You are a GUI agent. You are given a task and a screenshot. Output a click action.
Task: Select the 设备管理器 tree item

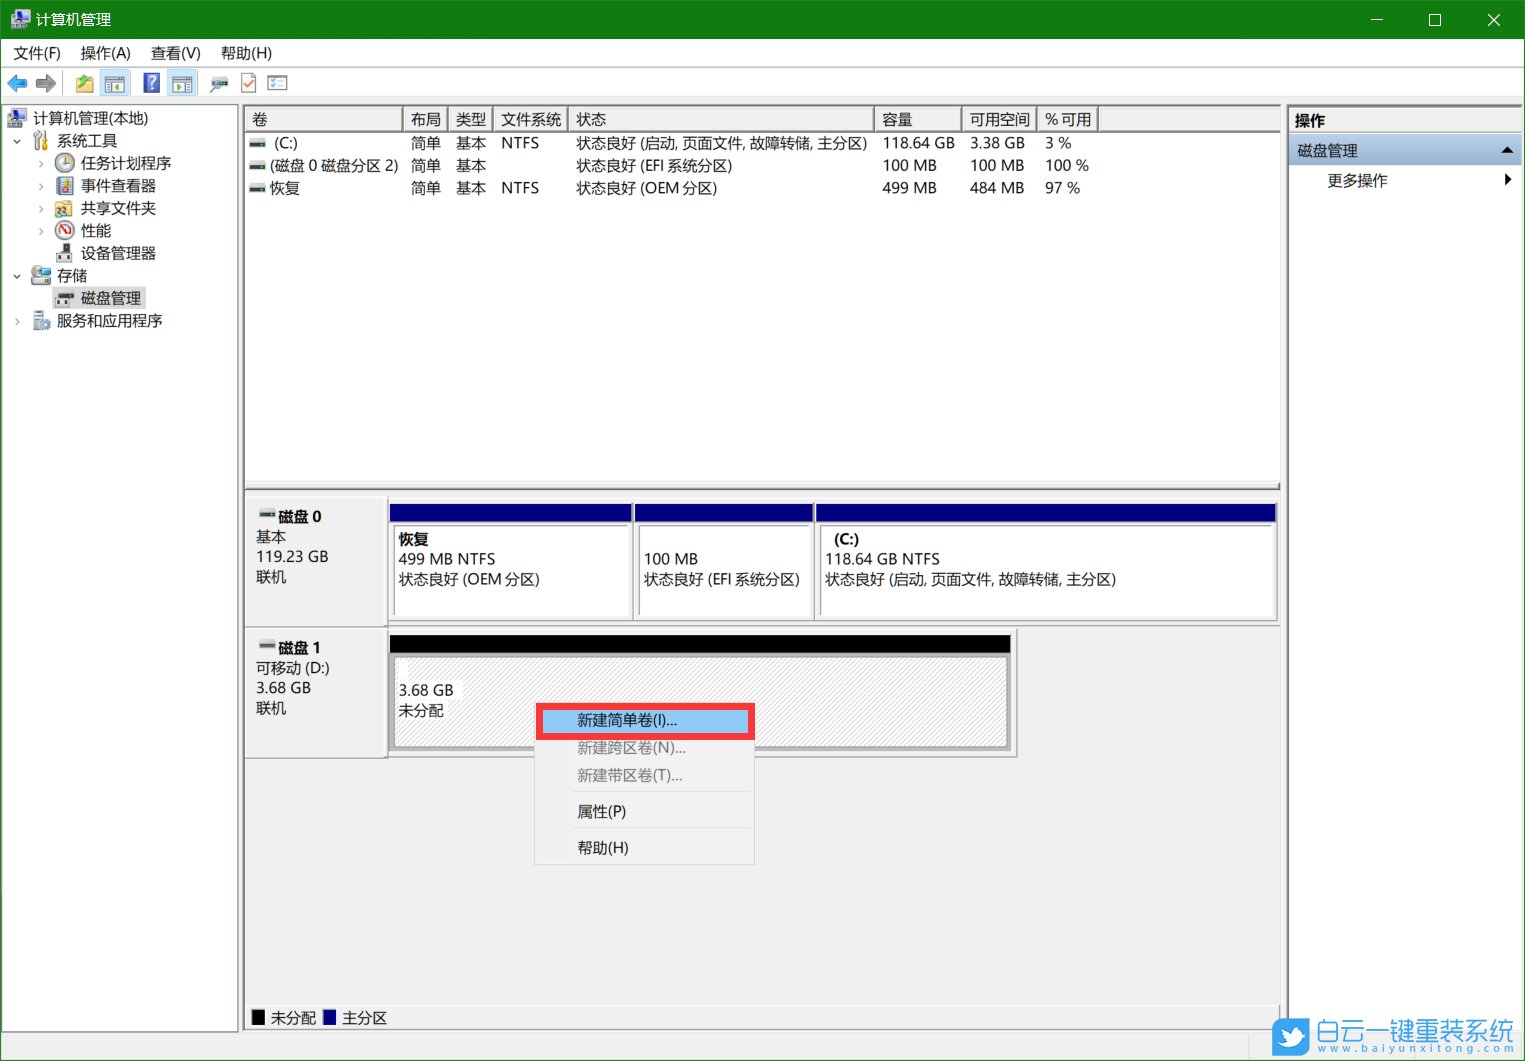click(x=117, y=252)
